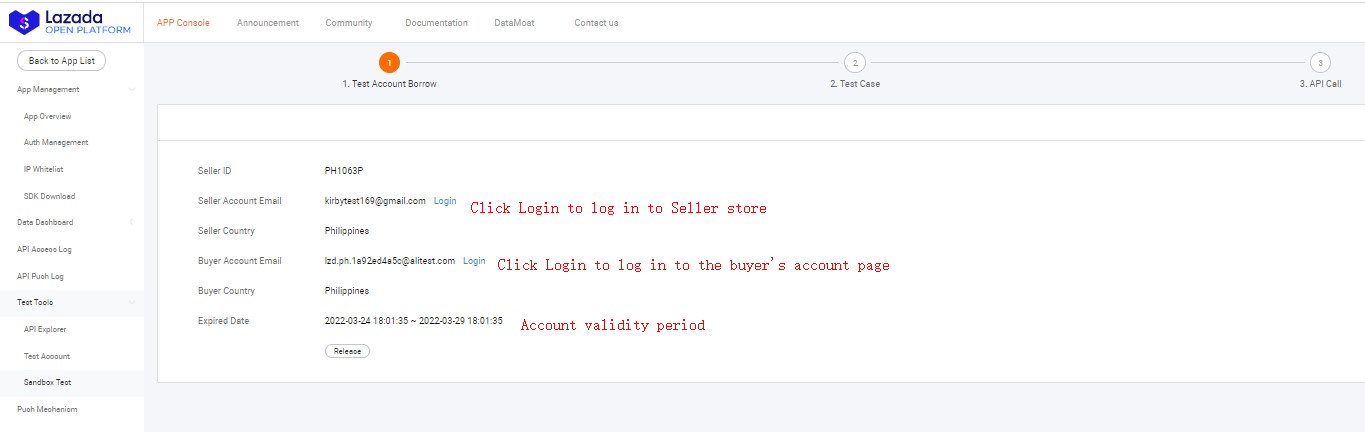Jump to step 3 API Call circle
The image size is (1365, 432).
coord(1320,62)
